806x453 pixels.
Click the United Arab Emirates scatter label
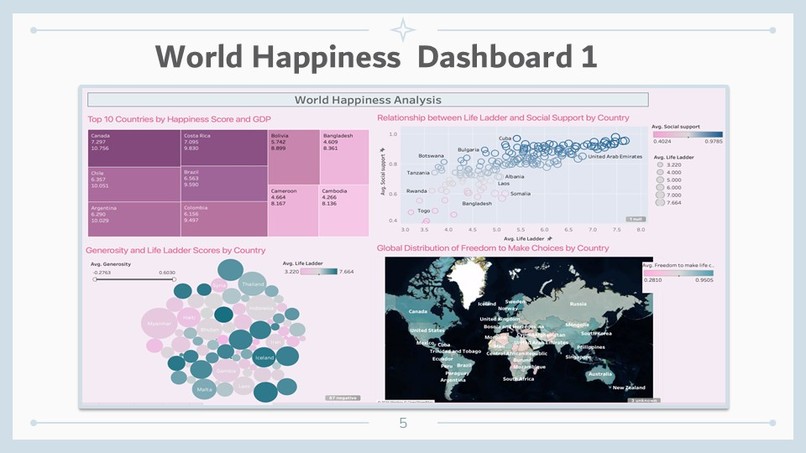(615, 156)
